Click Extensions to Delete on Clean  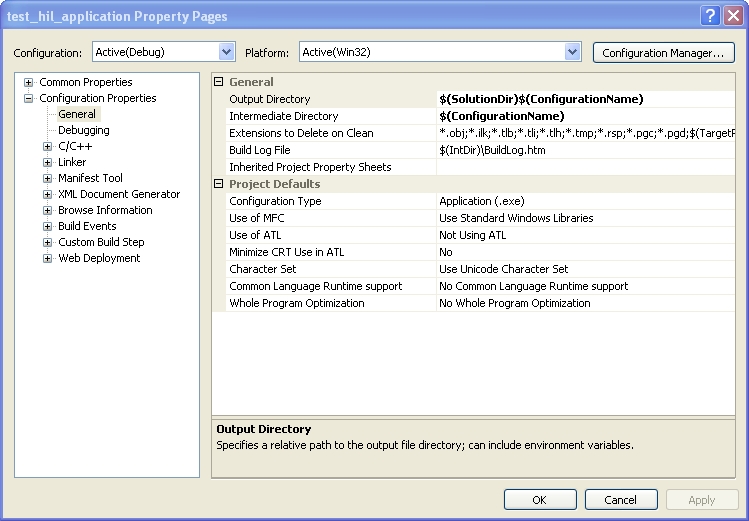(x=301, y=133)
